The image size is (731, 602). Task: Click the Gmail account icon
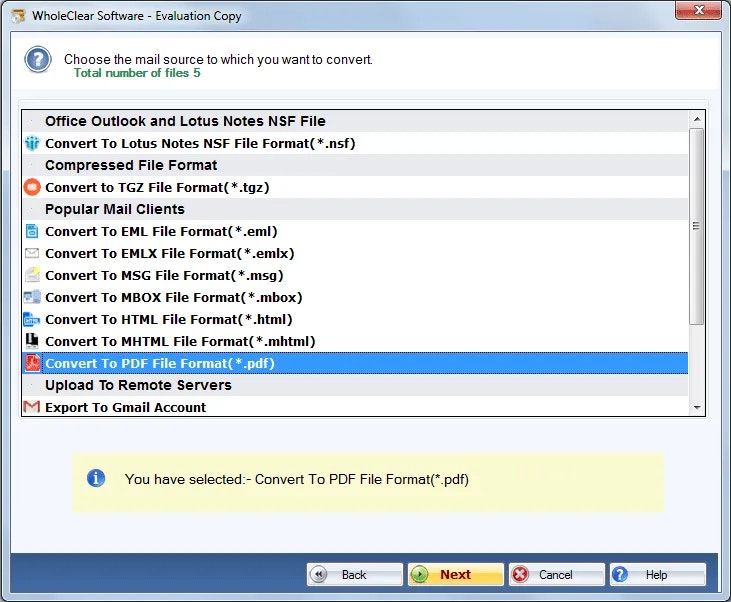pos(32,407)
